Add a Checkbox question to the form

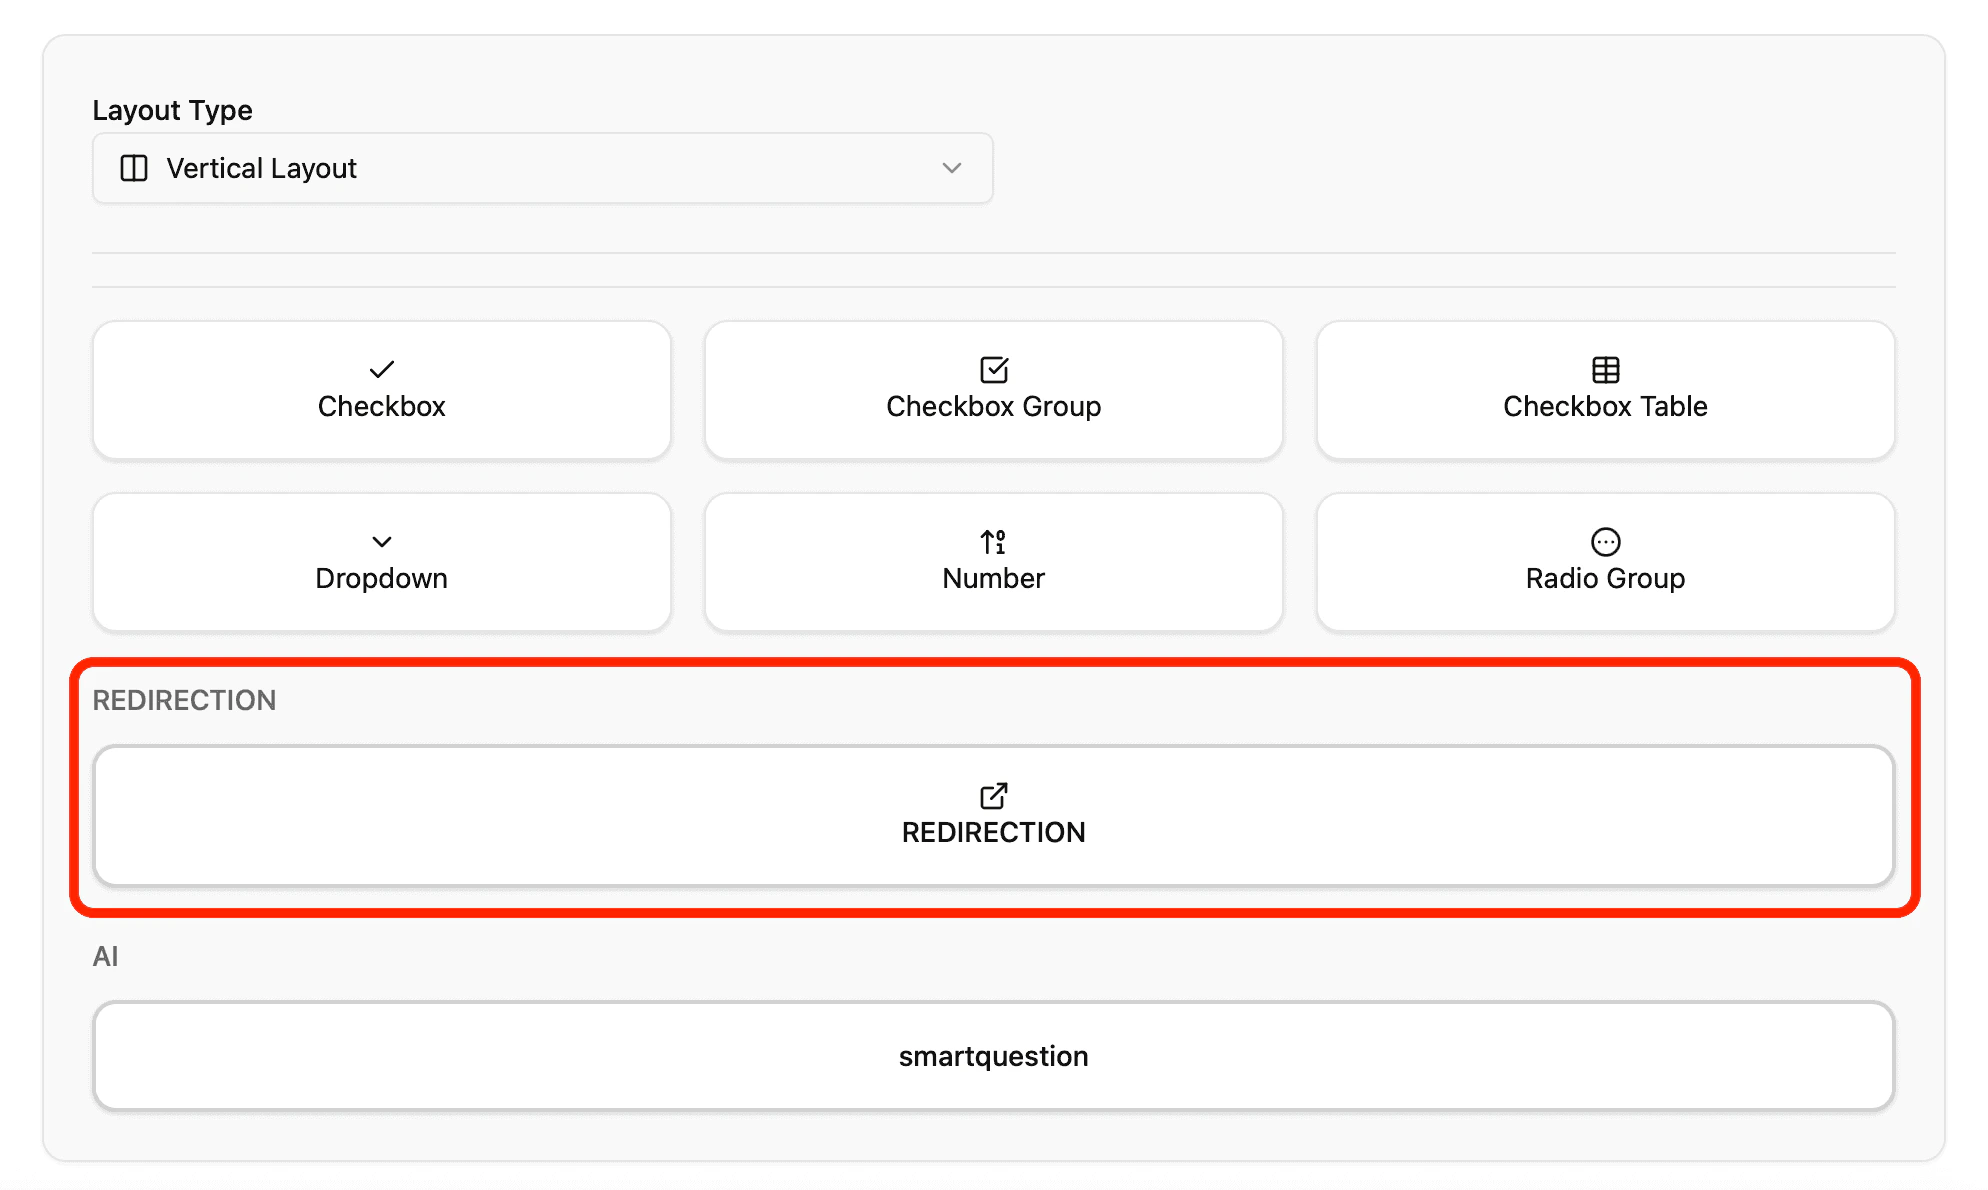[x=381, y=390]
